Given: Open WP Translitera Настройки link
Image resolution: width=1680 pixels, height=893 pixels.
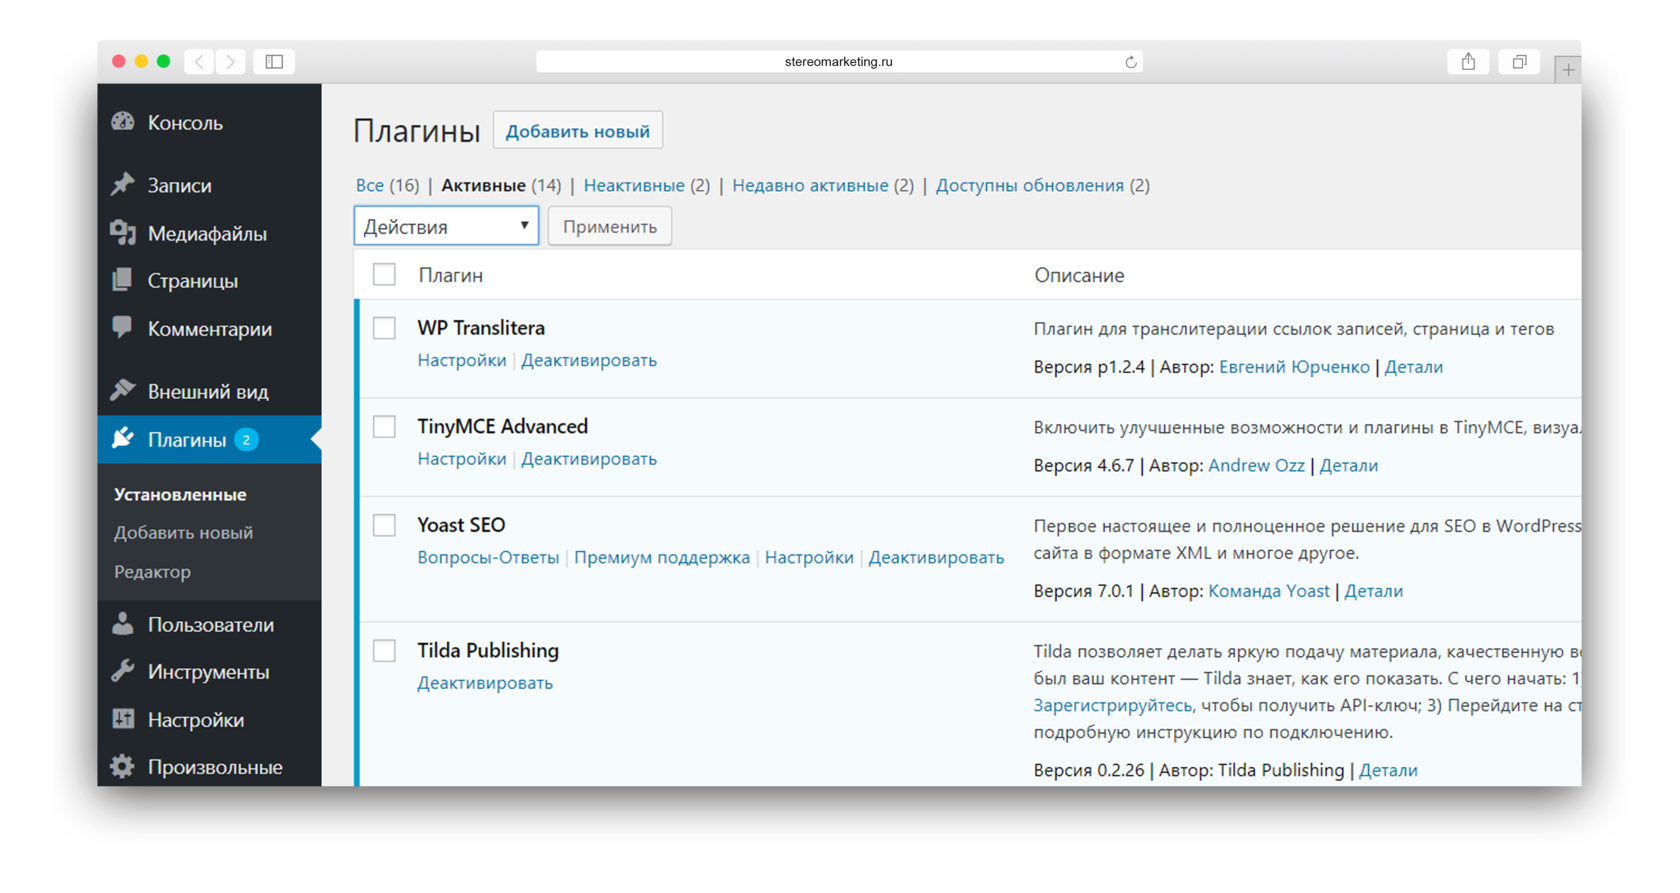Looking at the screenshot, I should (462, 360).
